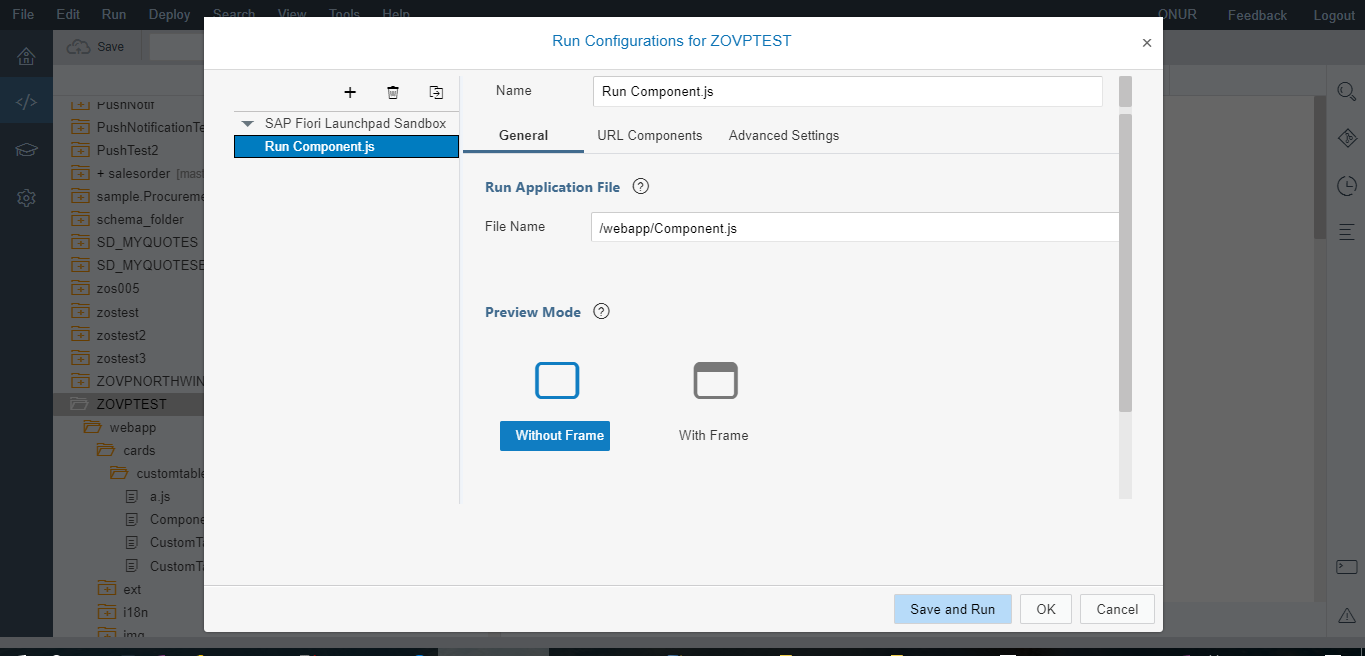The height and width of the screenshot is (656, 1365).
Task: Open the Search pane magnifier icon
Action: [x=1346, y=92]
